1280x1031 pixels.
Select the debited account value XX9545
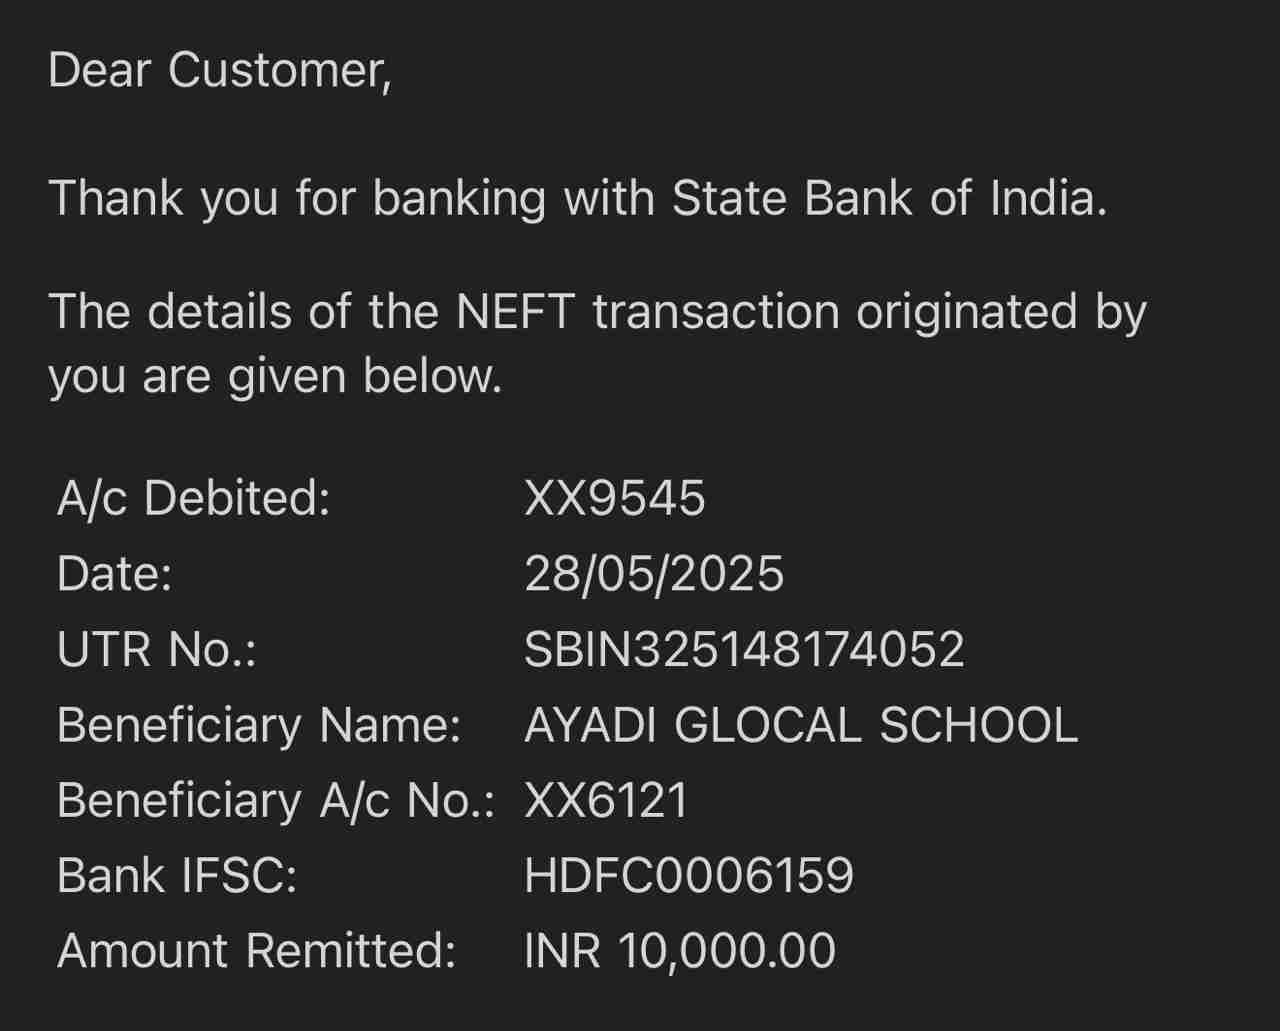(x=614, y=498)
